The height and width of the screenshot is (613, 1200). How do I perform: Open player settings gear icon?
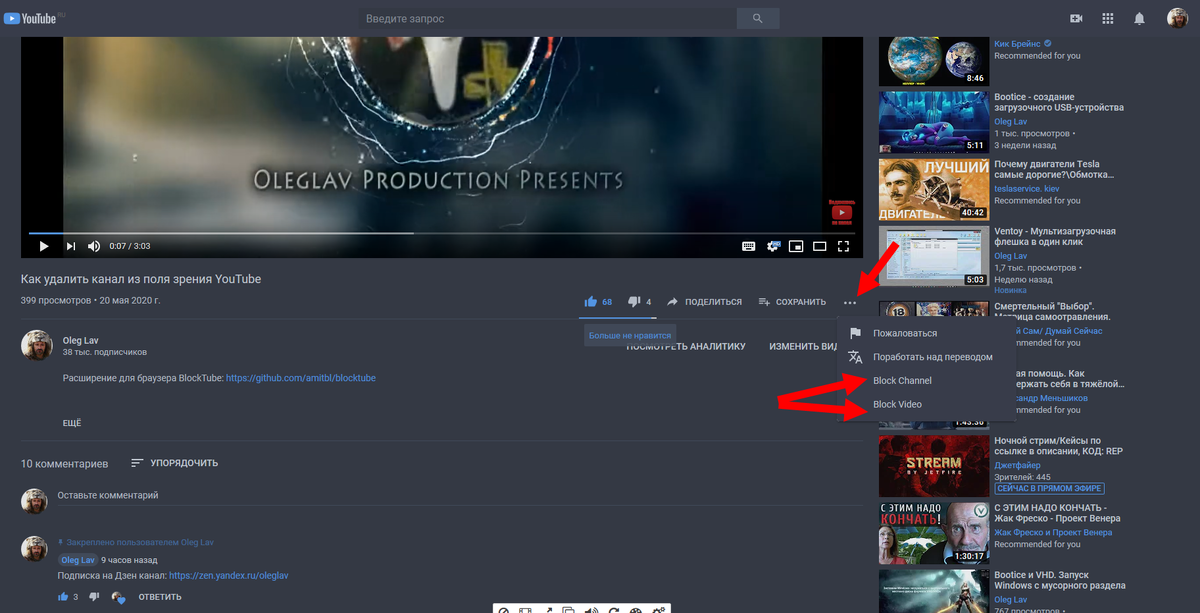point(772,246)
